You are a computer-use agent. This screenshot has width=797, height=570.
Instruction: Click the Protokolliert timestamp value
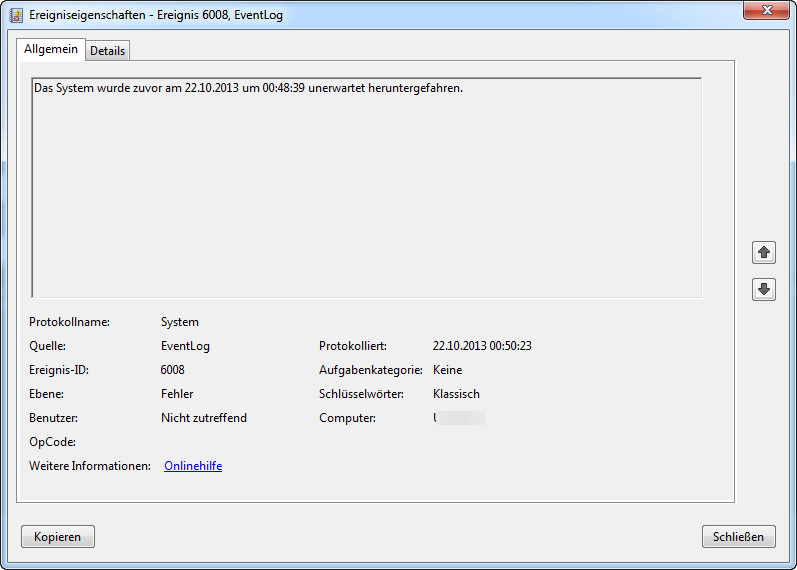click(x=482, y=346)
